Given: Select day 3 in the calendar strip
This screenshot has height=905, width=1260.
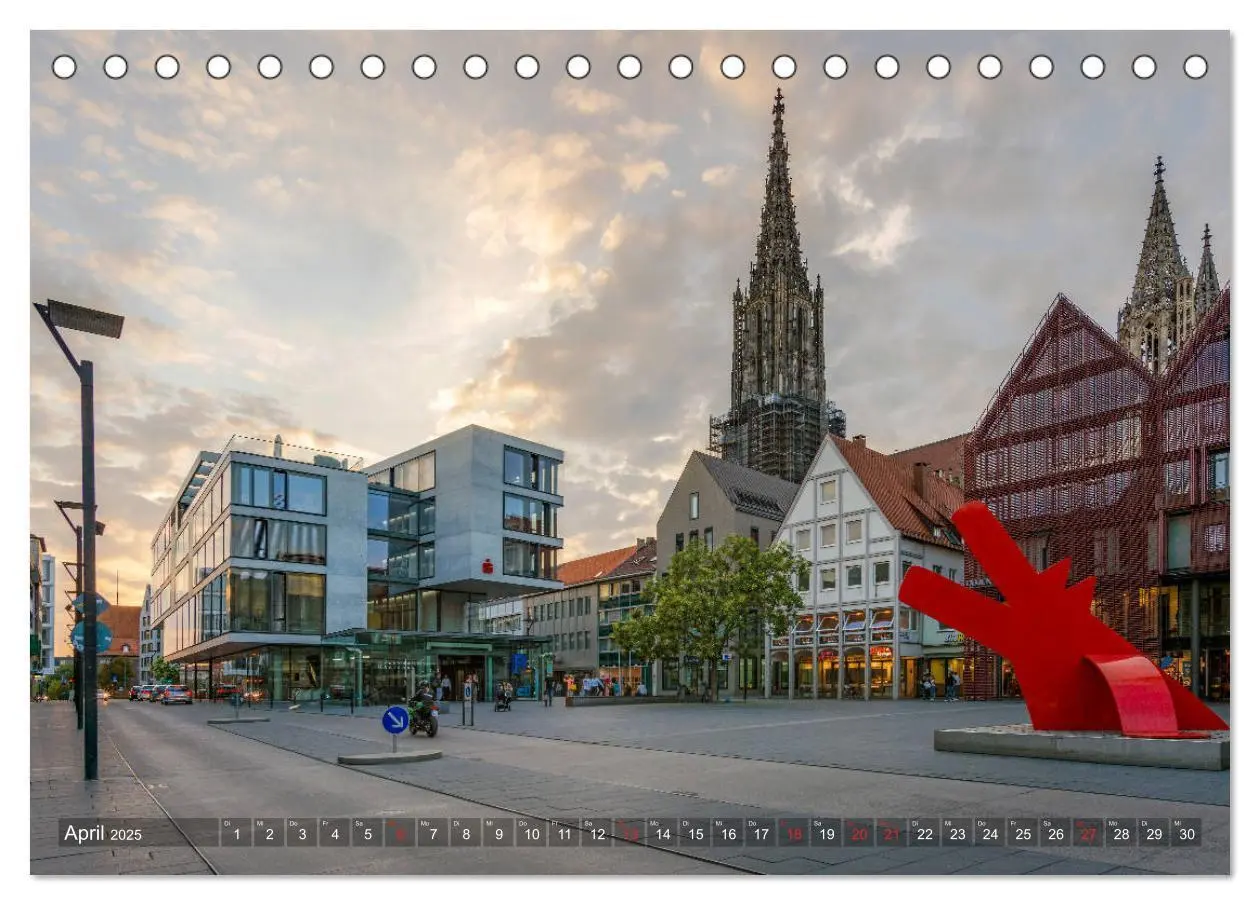Looking at the screenshot, I should pos(302,833).
